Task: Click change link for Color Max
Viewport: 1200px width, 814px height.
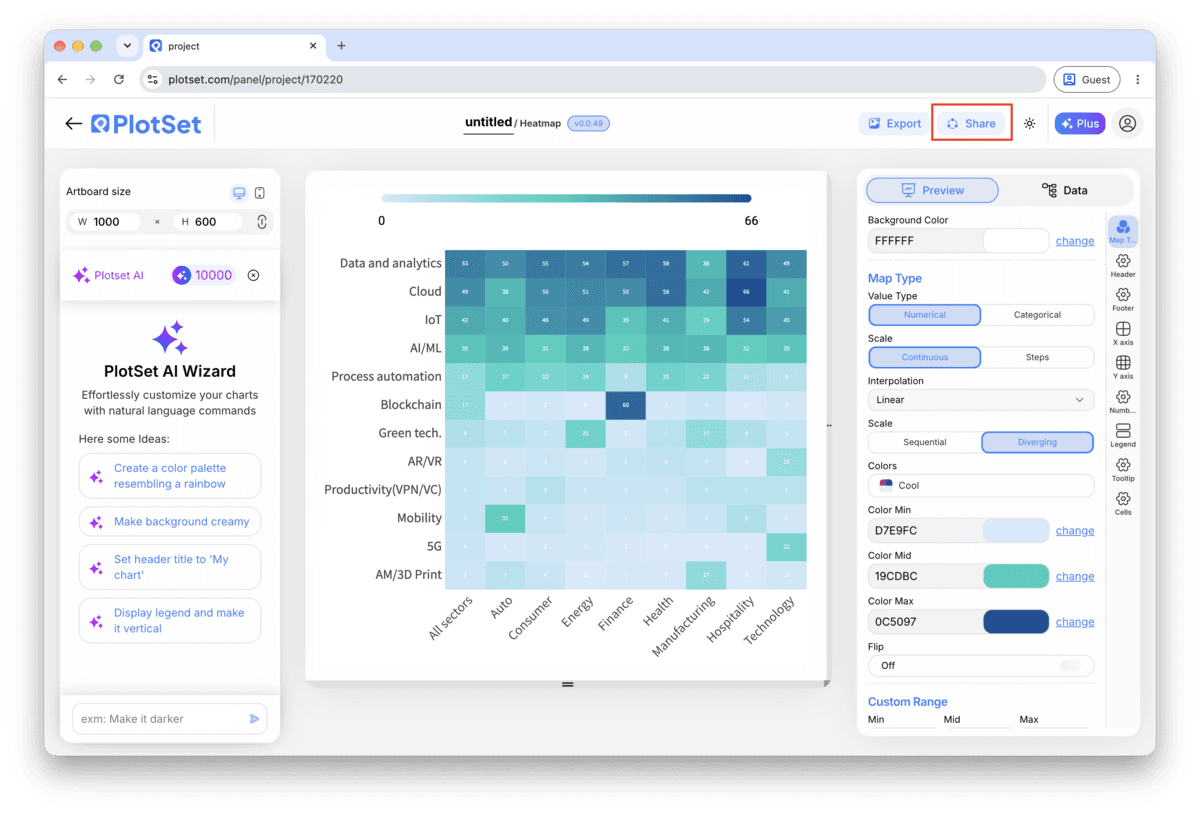Action: pos(1075,622)
